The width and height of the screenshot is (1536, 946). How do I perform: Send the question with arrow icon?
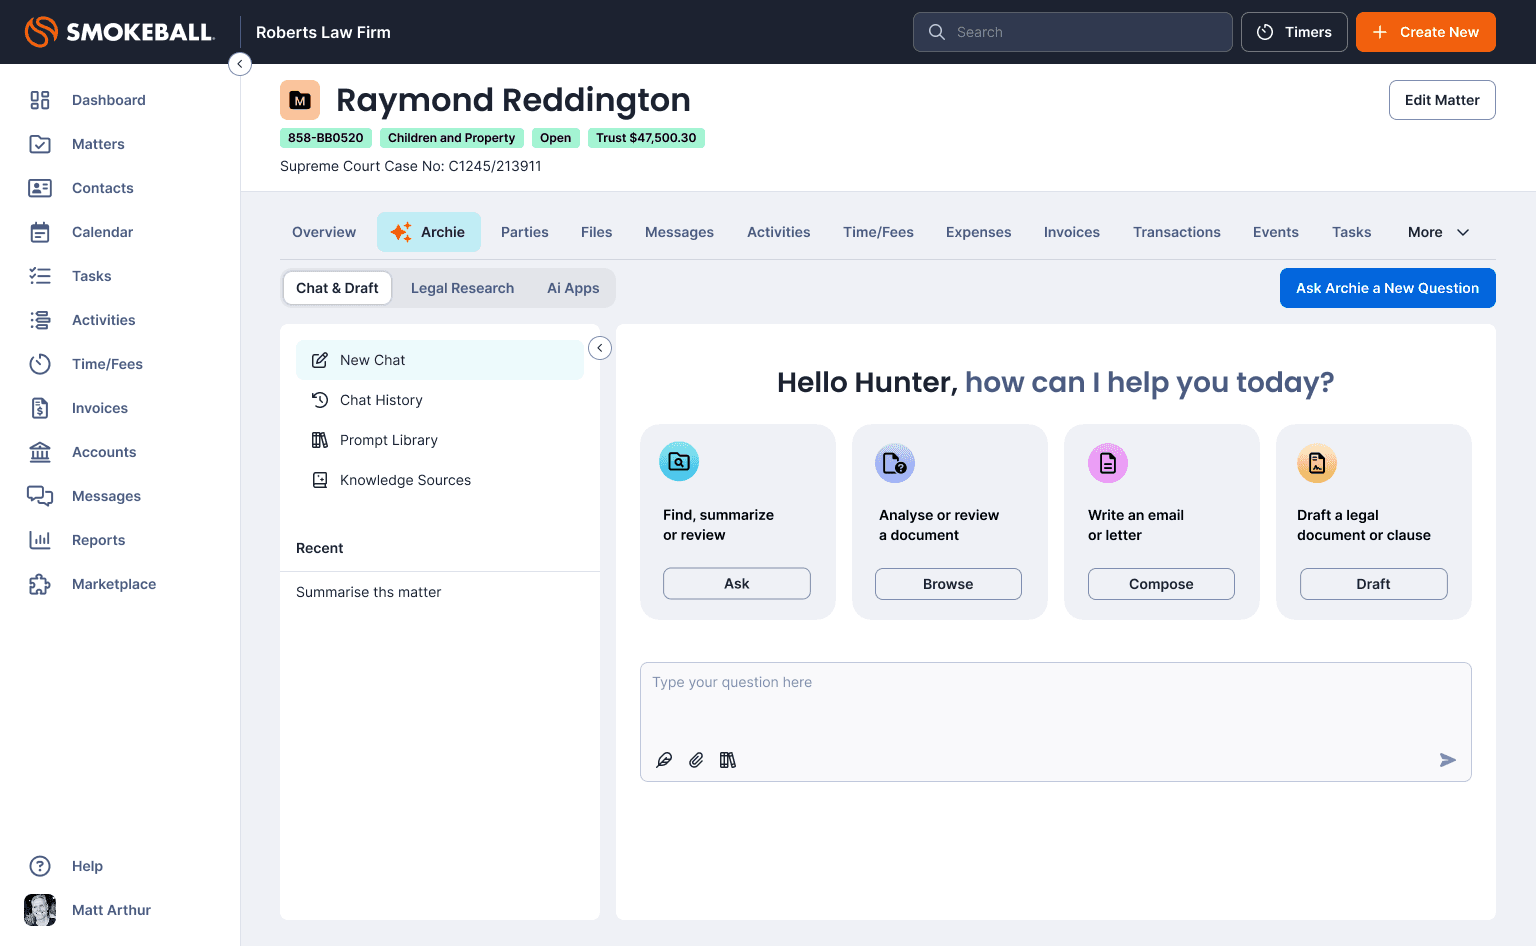(1447, 760)
